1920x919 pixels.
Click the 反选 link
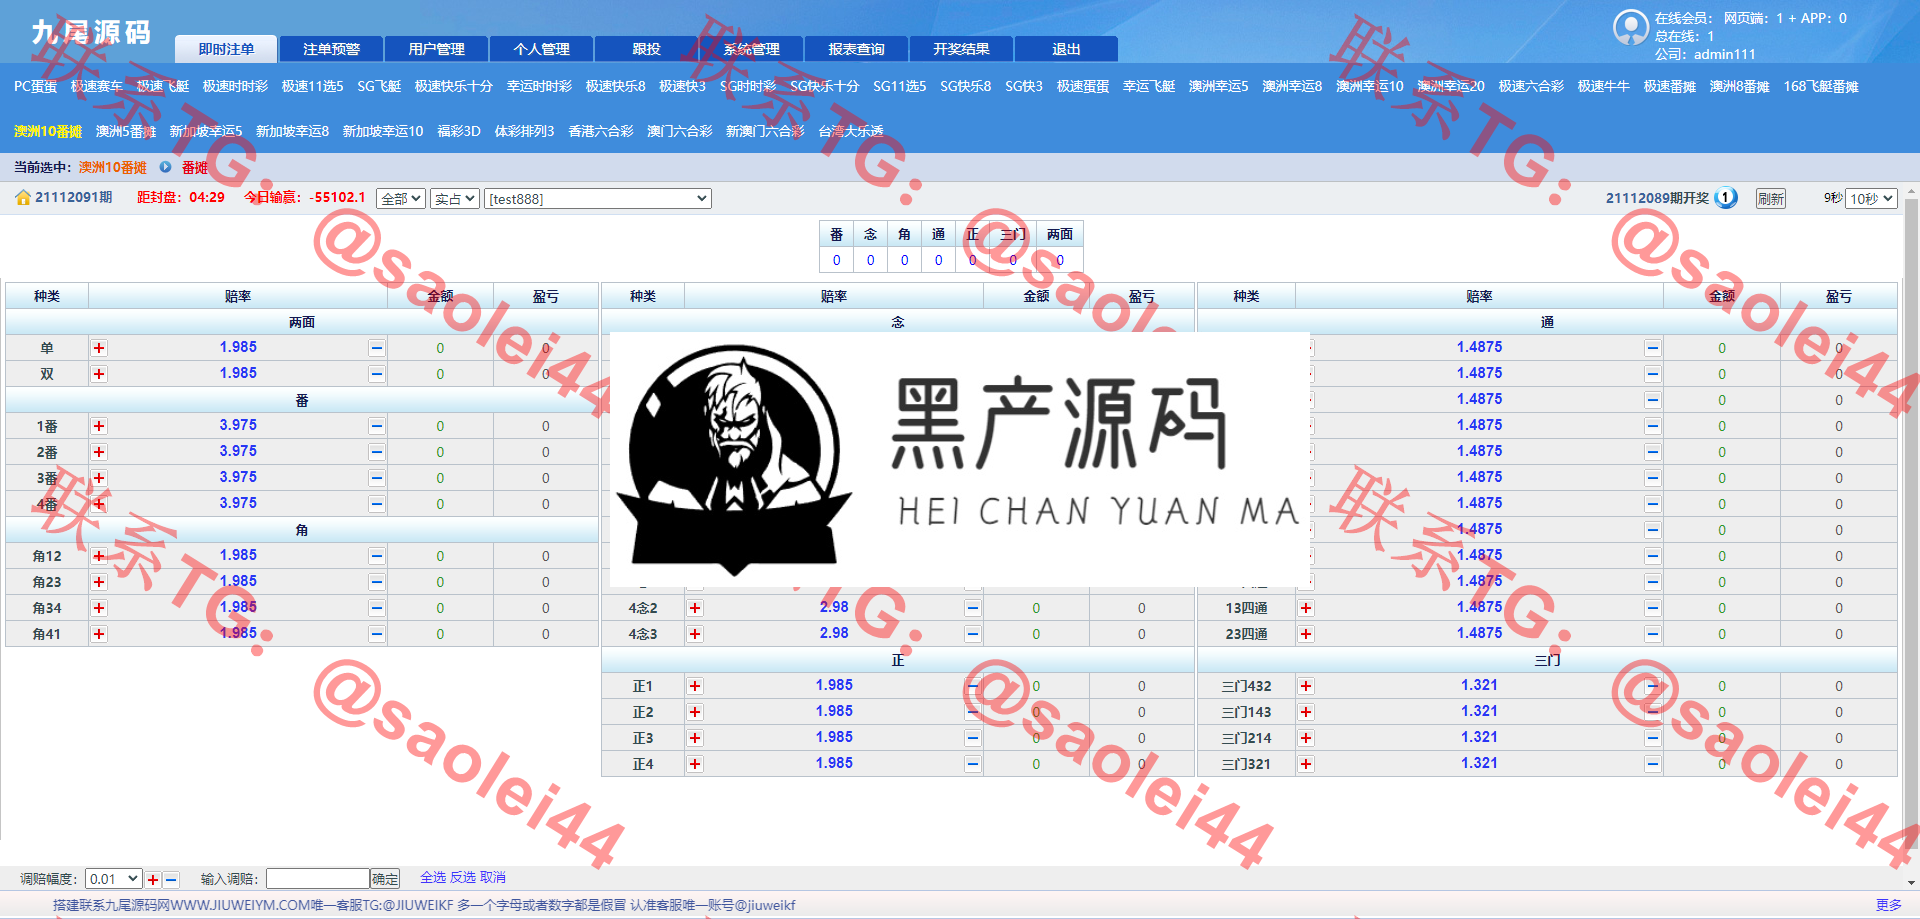(x=463, y=877)
